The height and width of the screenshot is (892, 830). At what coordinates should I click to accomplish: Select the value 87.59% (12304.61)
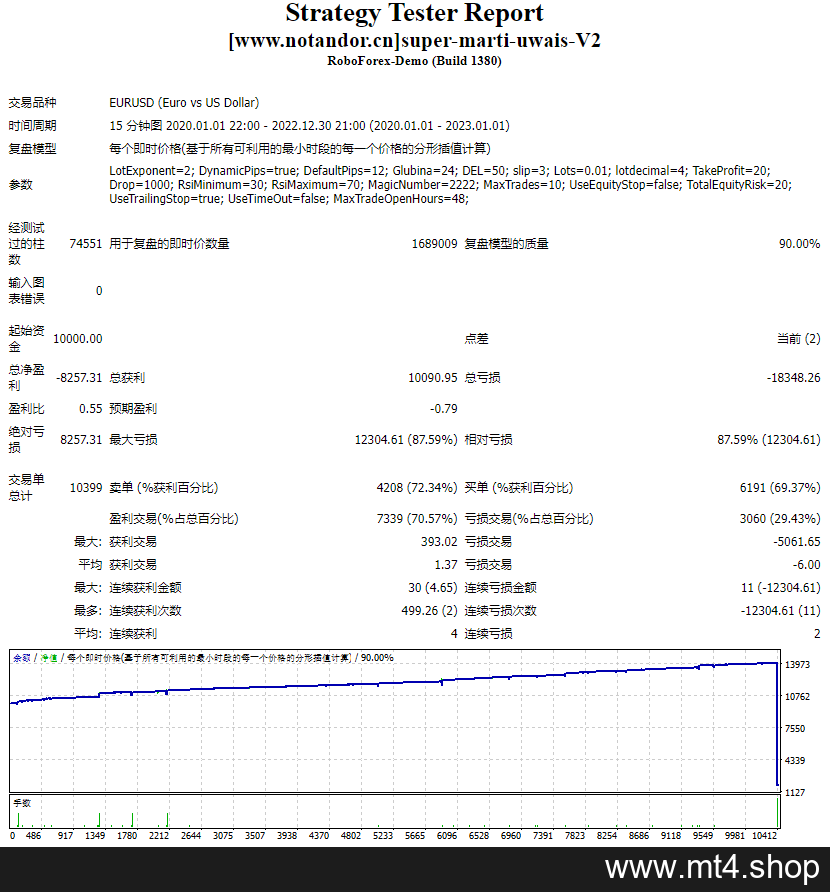[769, 440]
